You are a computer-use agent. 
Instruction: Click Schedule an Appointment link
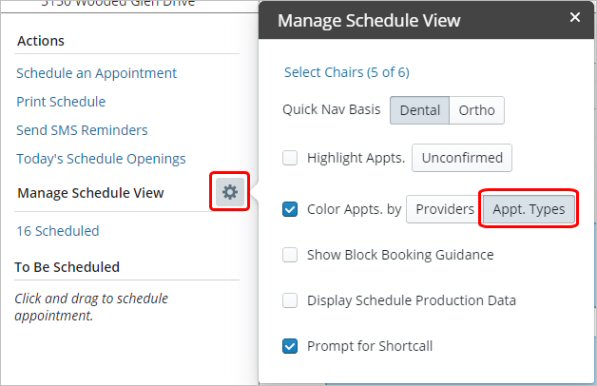[96, 73]
